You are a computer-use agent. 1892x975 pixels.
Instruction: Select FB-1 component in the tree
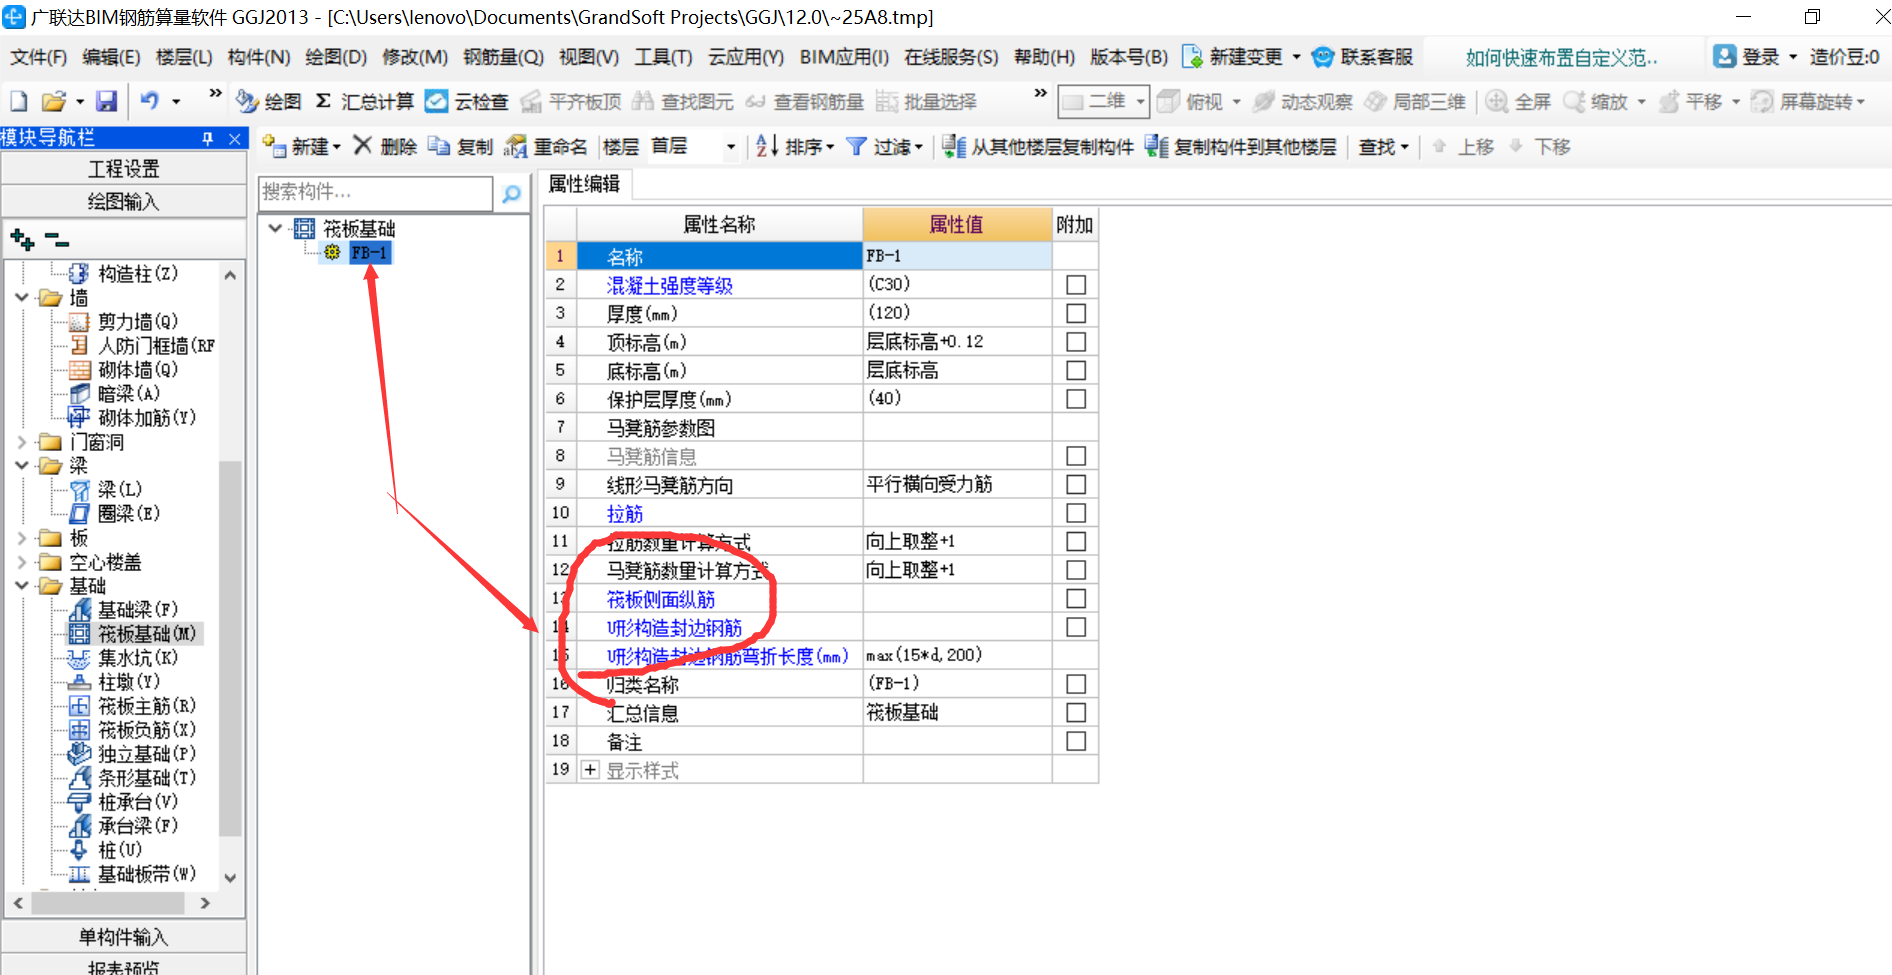click(x=368, y=253)
